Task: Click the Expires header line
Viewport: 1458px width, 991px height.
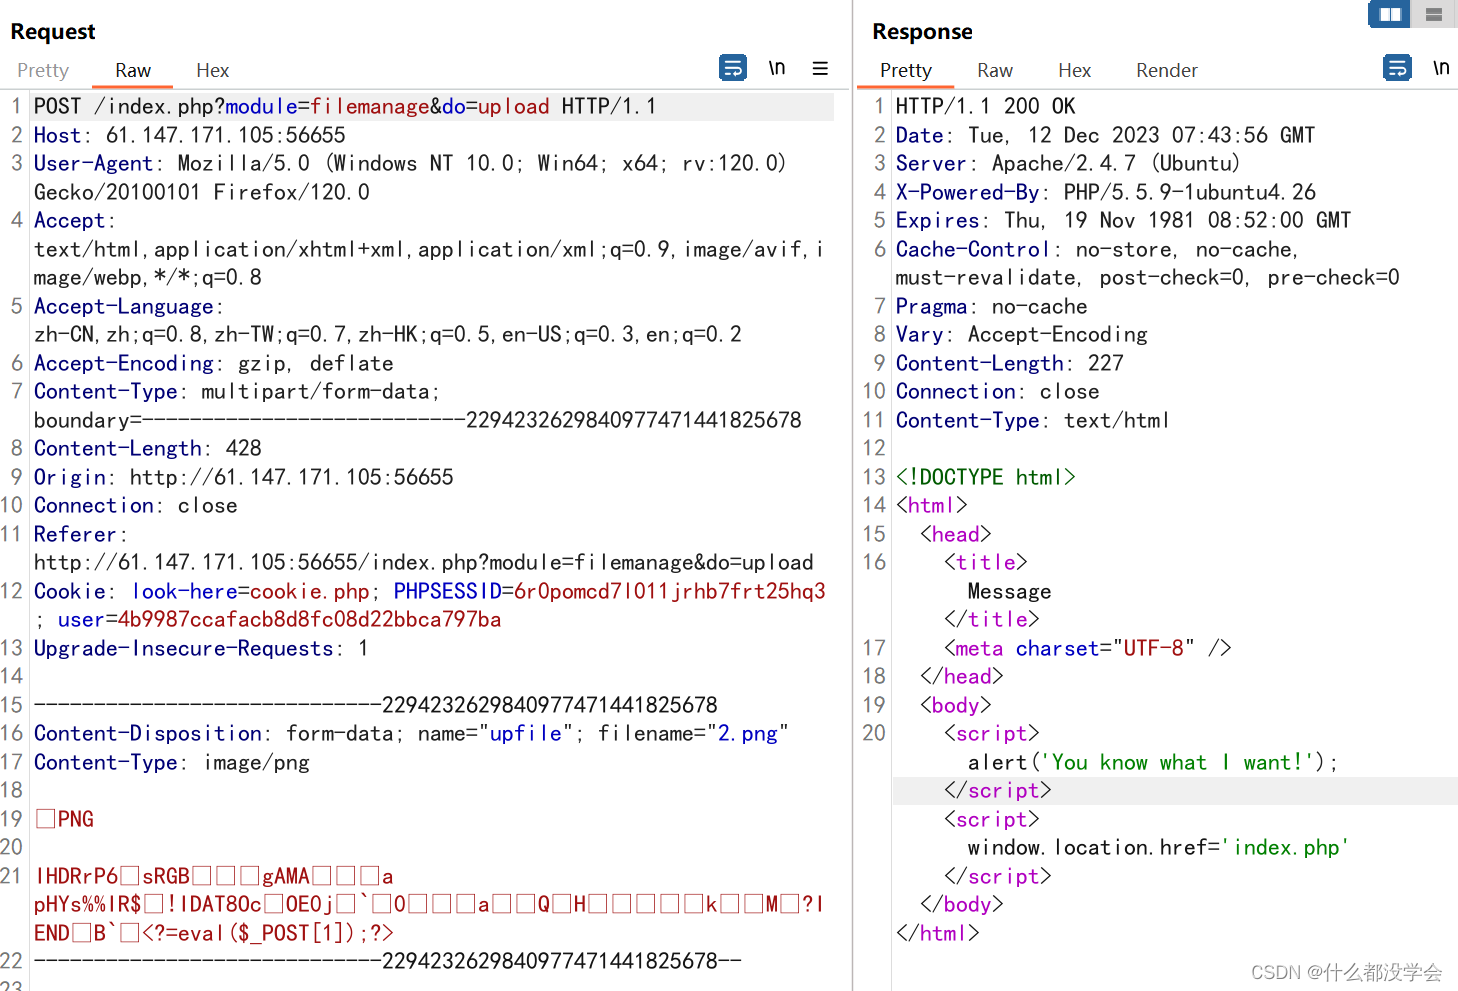Action: [x=1123, y=220]
